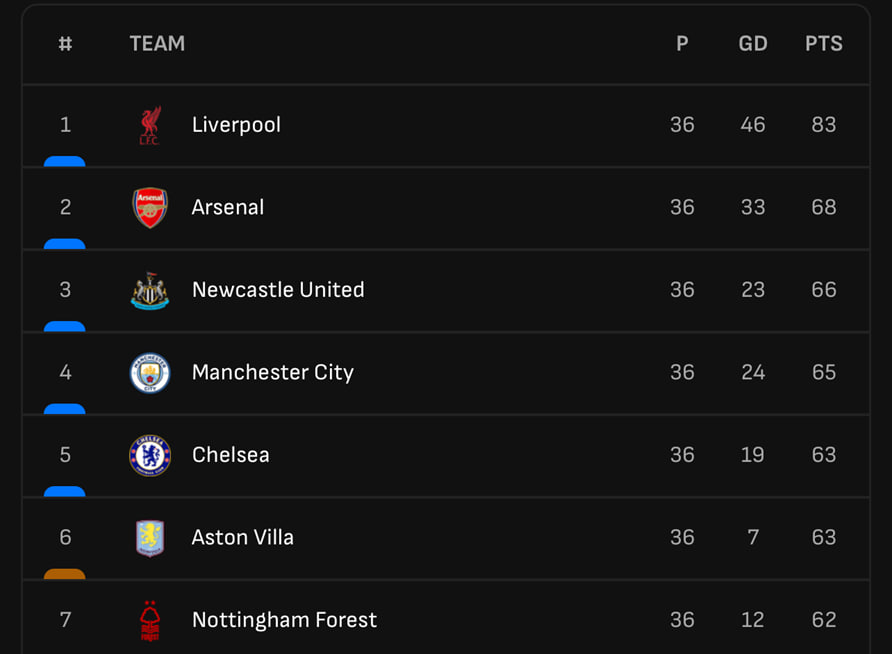Click the # rank column header

(66, 44)
